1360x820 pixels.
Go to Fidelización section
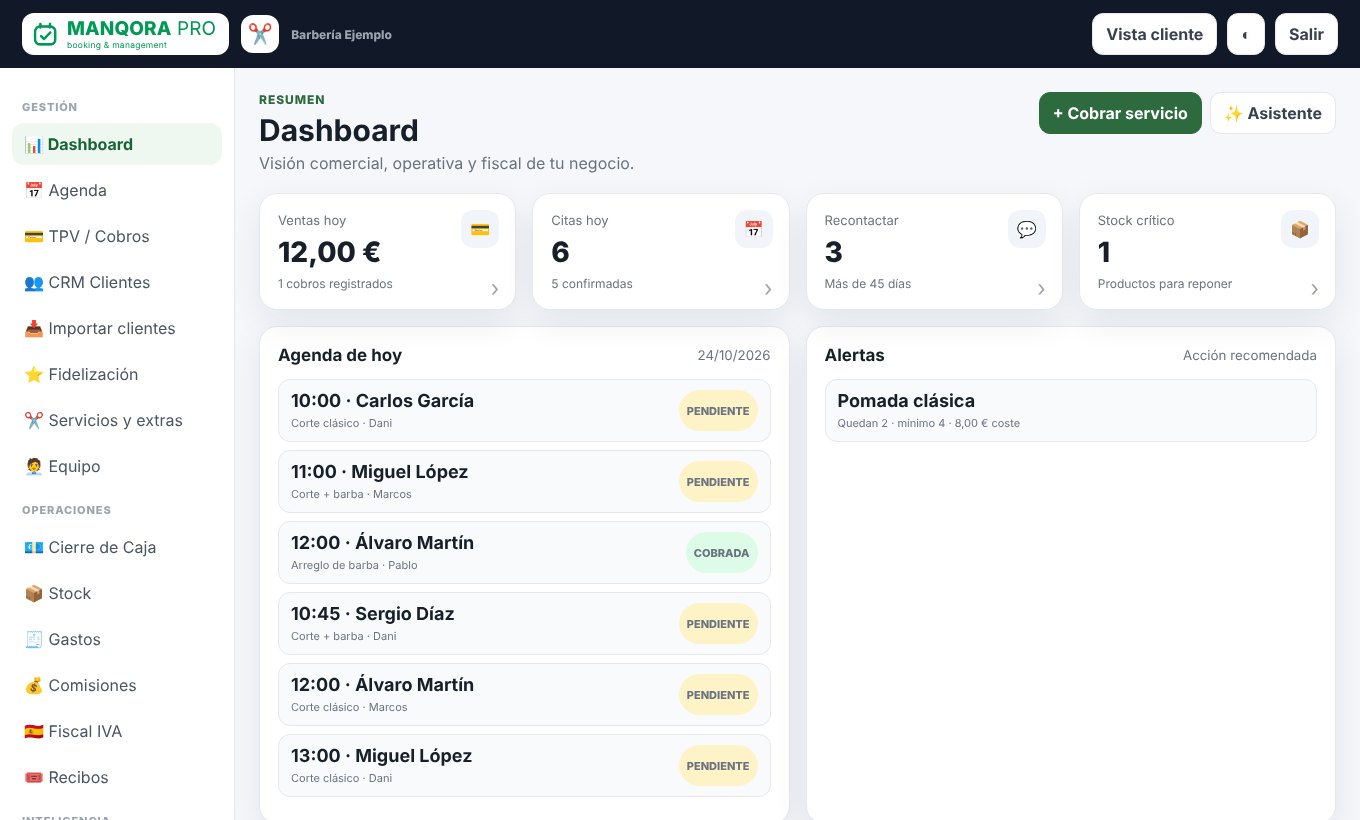tap(117, 374)
